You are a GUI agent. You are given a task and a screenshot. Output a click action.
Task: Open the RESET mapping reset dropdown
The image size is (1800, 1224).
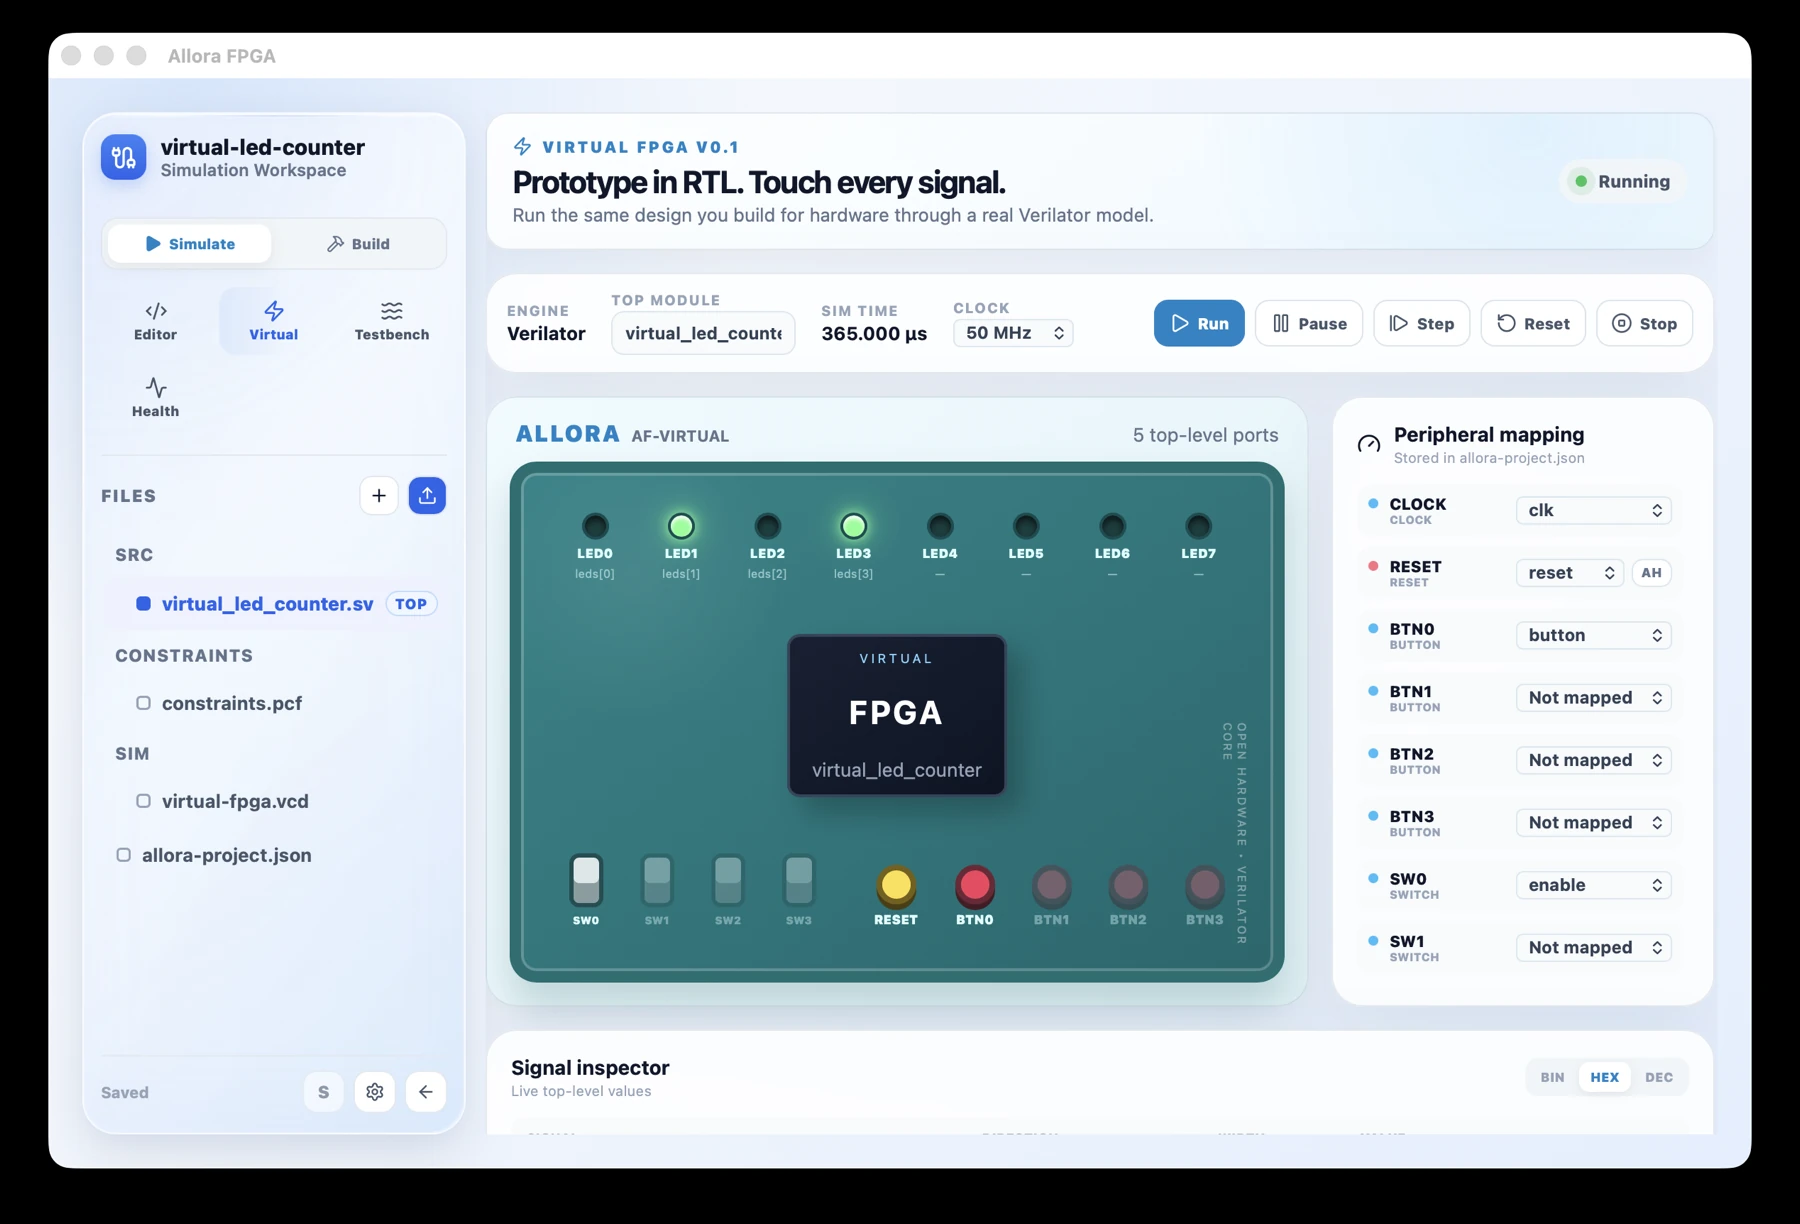[1570, 573]
